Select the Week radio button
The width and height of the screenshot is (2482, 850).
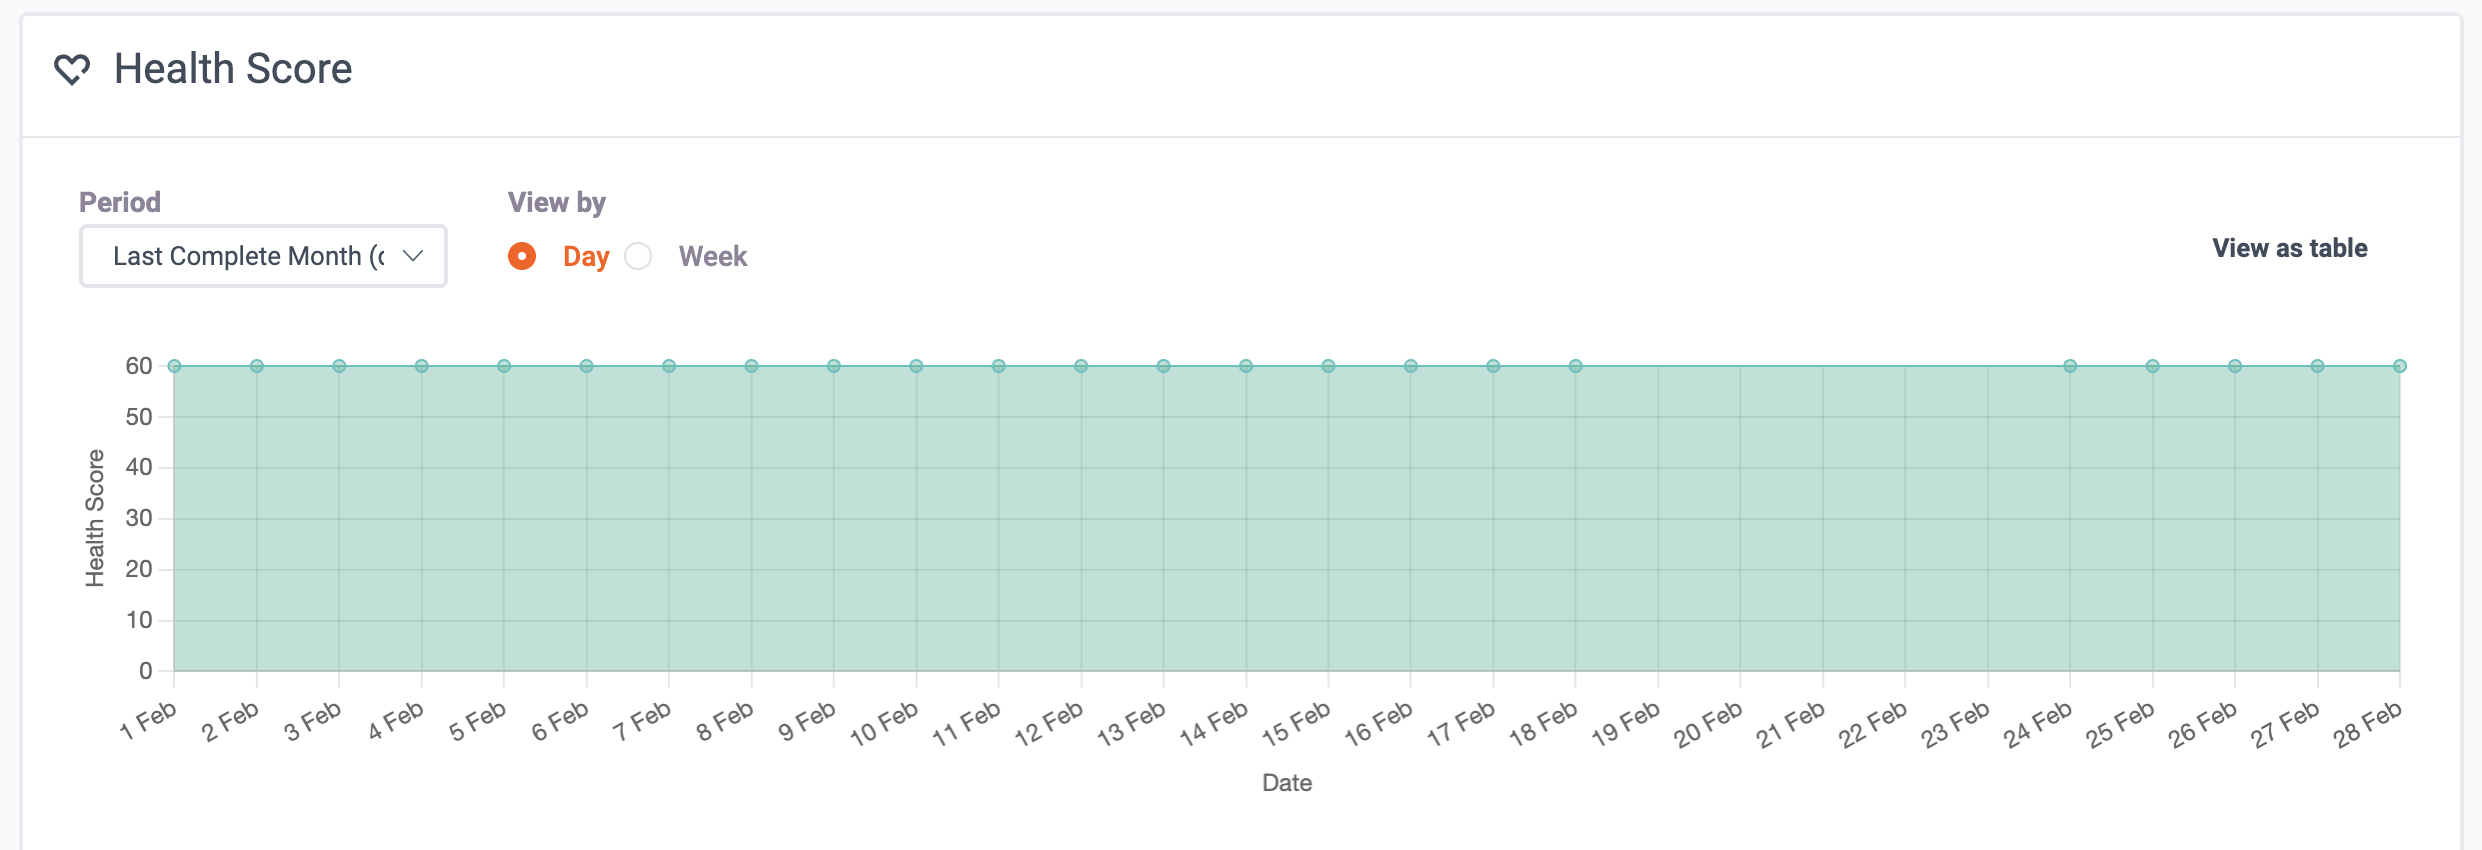pyautogui.click(x=638, y=256)
